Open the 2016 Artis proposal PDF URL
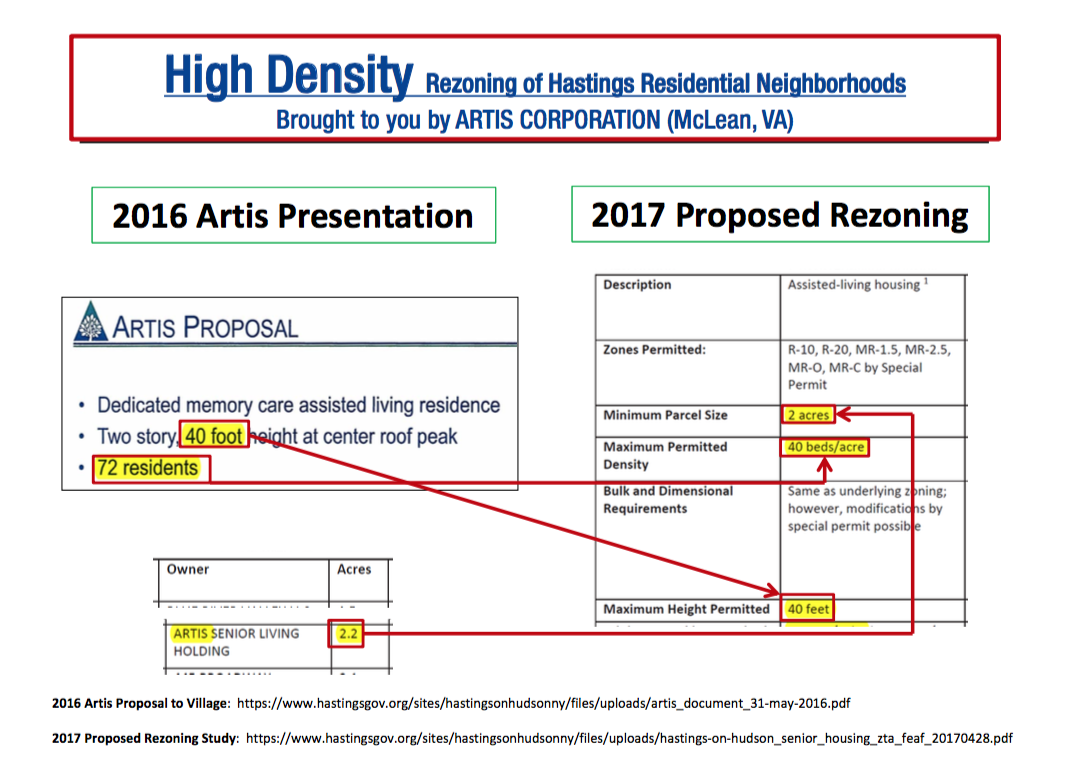This screenshot has height=779, width=1075. (x=543, y=704)
